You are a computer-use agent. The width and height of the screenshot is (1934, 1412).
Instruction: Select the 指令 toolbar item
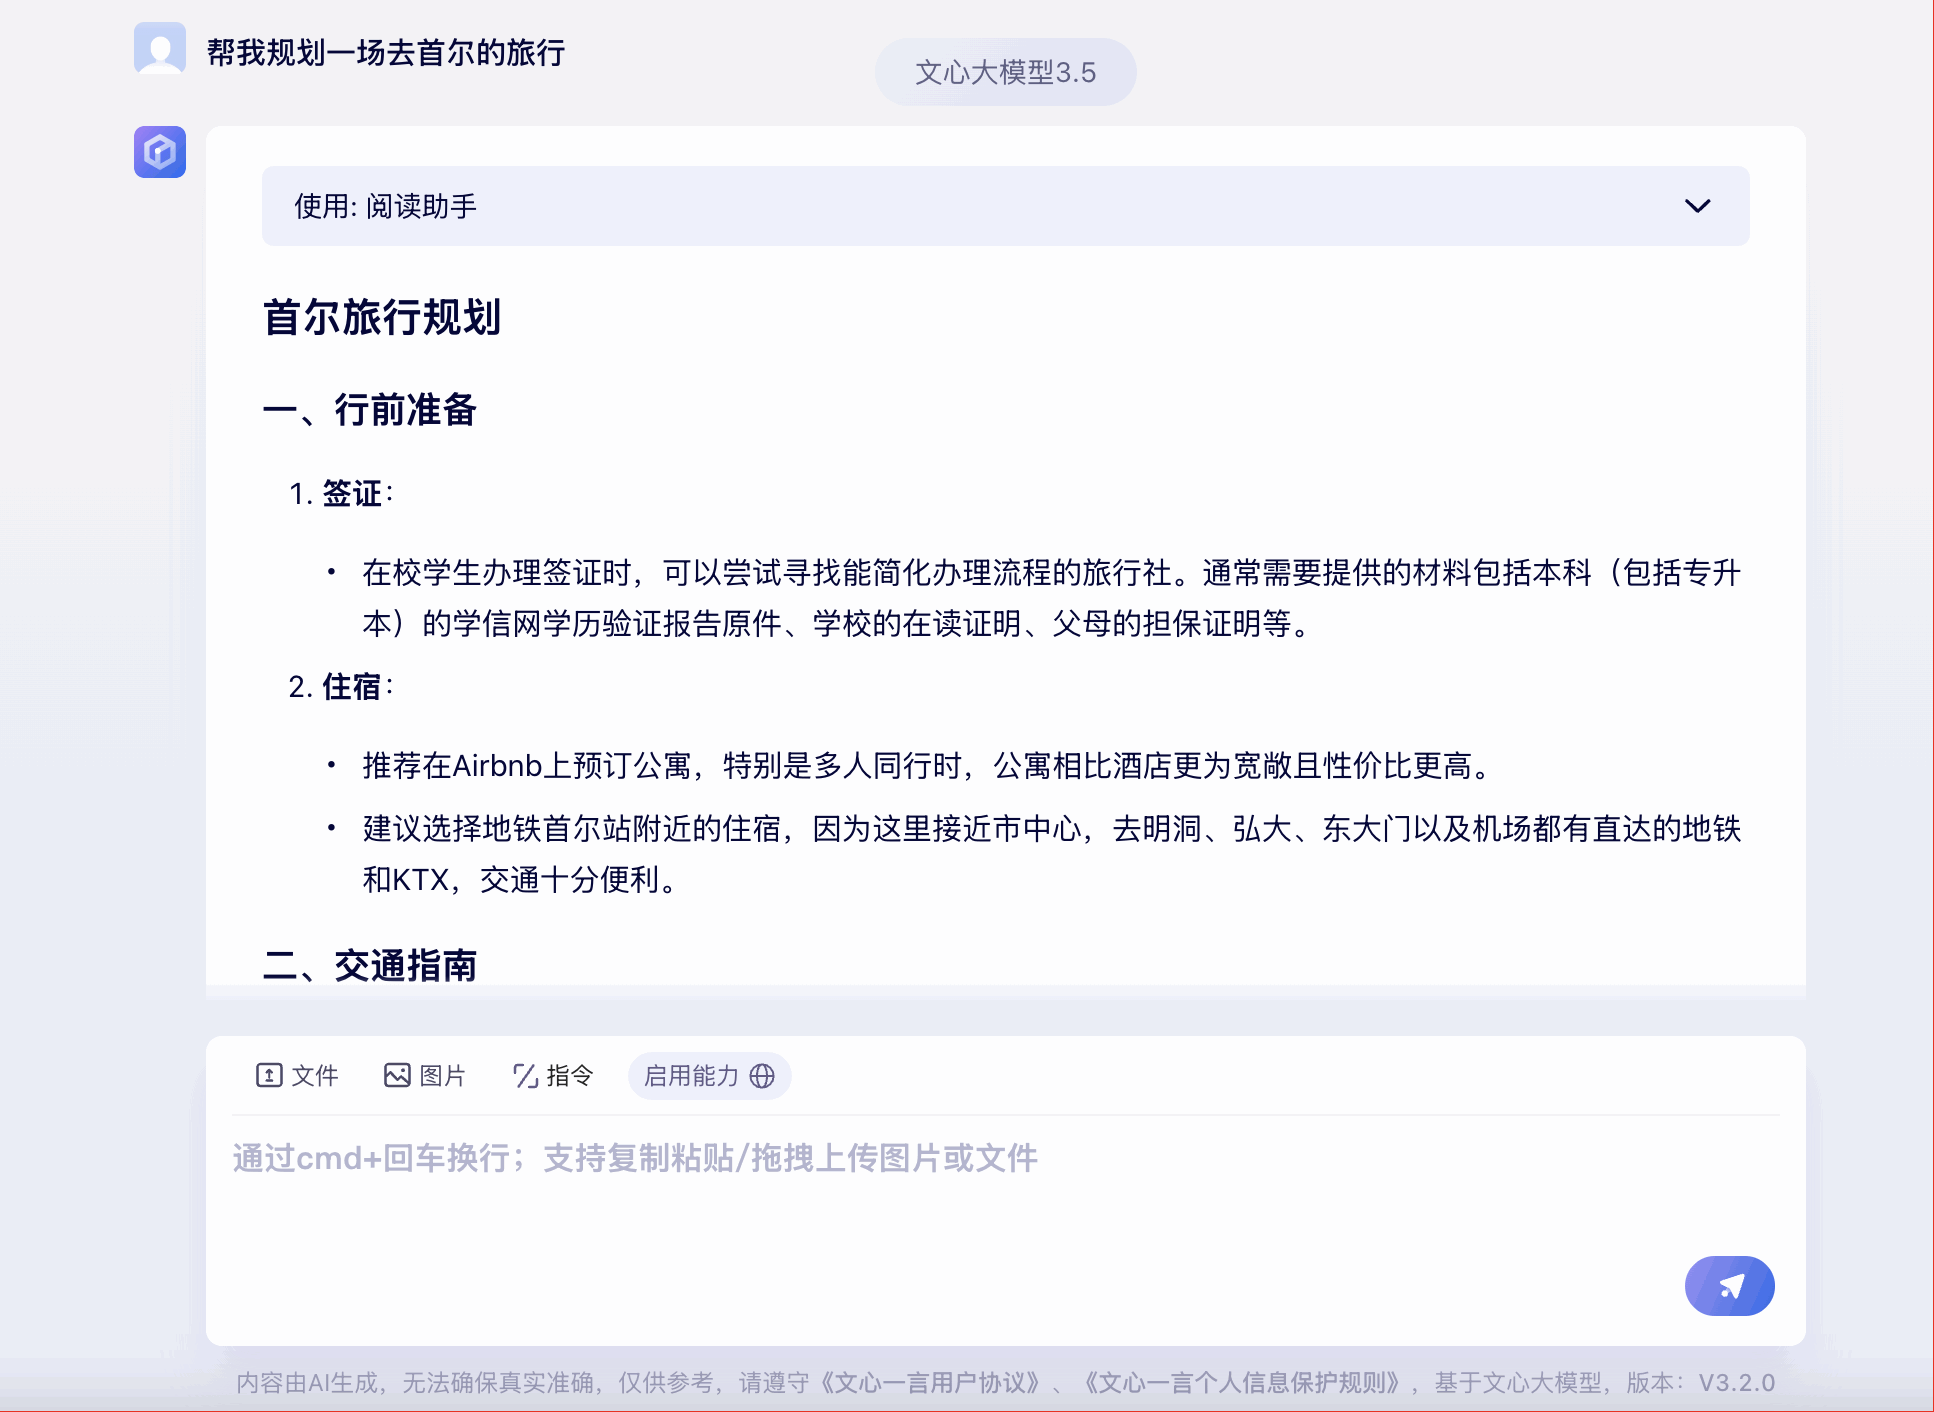(570, 1076)
